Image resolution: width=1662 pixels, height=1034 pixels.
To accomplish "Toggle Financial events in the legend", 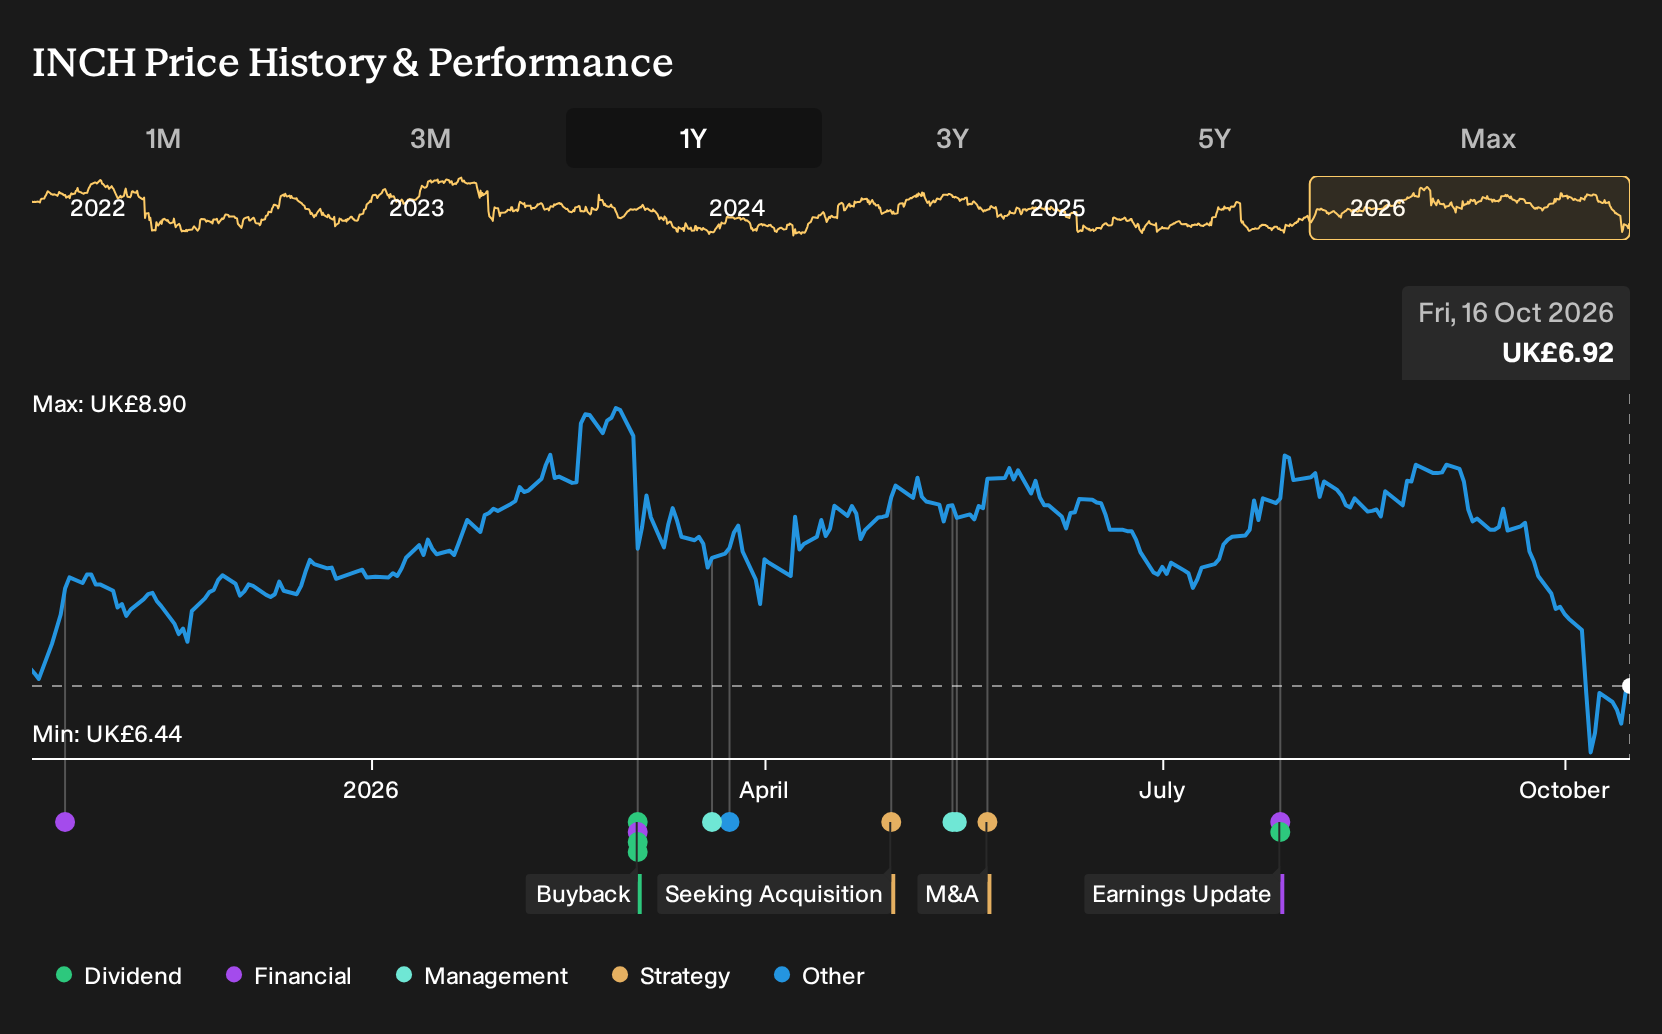I will point(289,976).
